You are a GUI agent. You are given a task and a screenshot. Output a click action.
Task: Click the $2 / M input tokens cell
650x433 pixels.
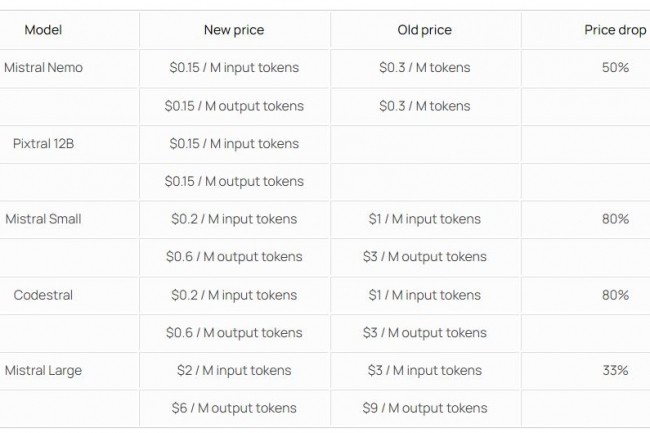(x=234, y=370)
